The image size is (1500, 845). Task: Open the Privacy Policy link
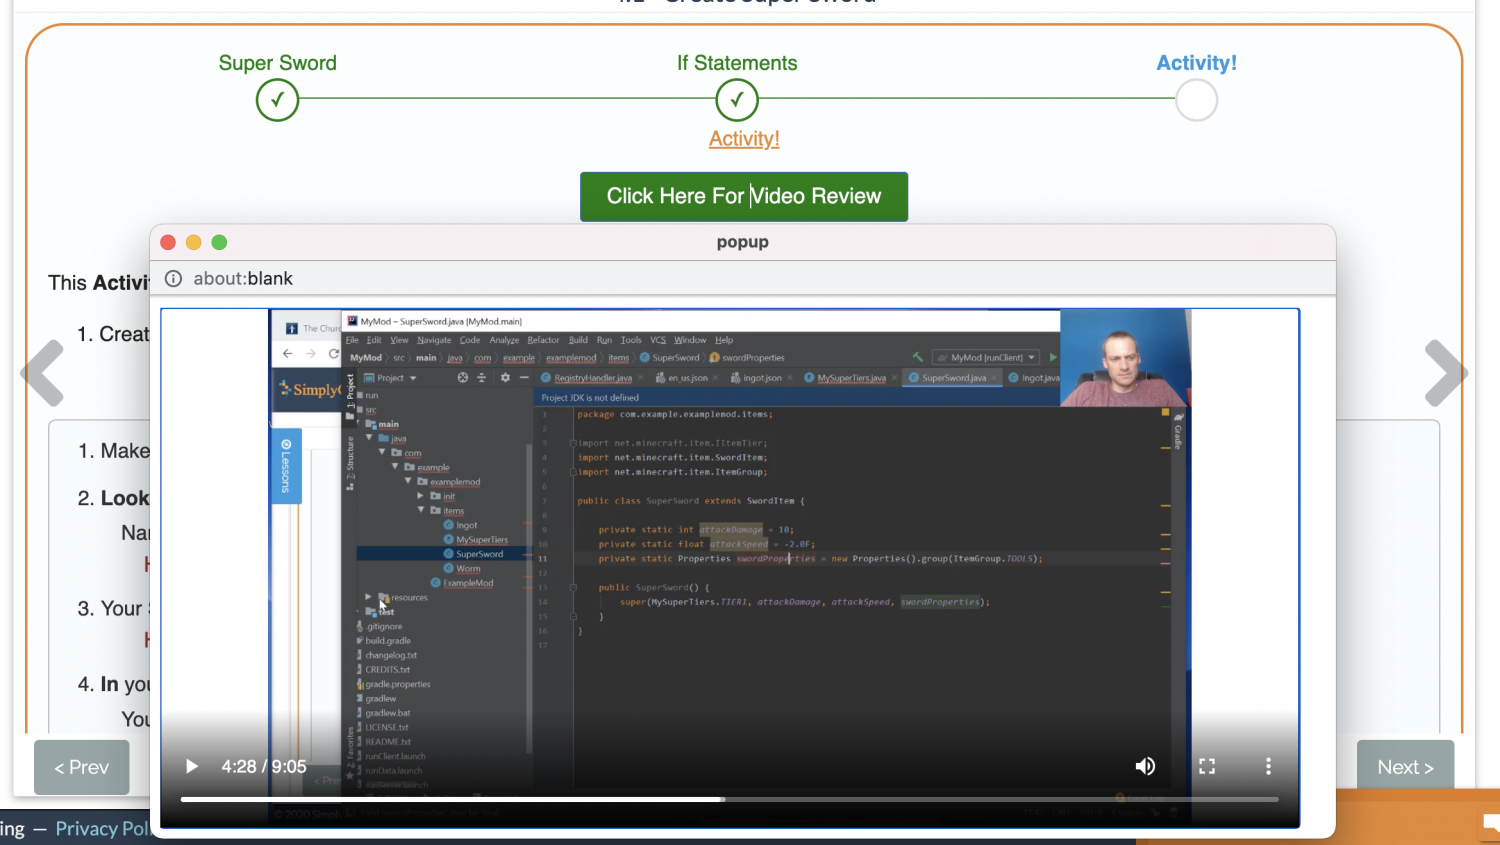coord(102,828)
